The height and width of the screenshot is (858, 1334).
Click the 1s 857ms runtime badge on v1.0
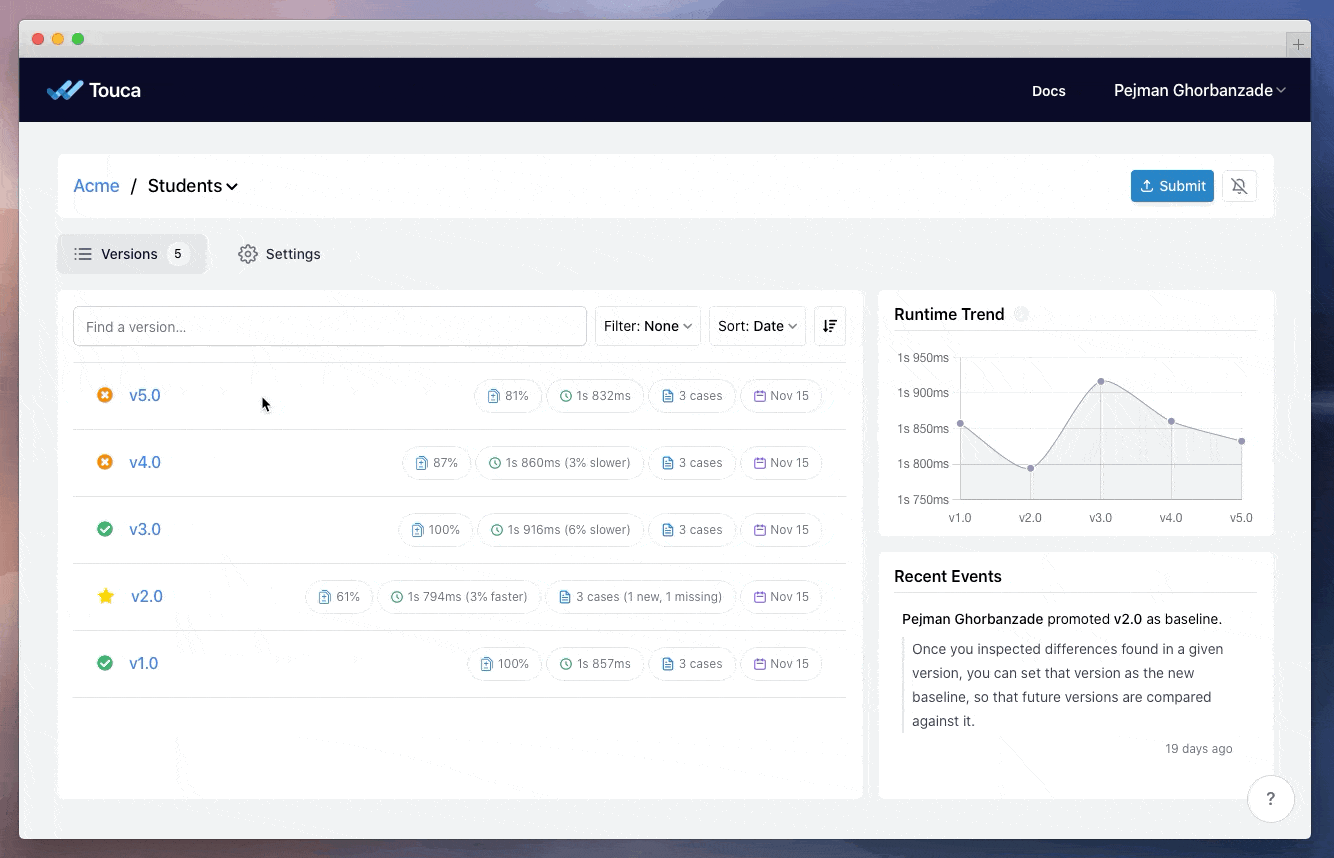[595, 664]
